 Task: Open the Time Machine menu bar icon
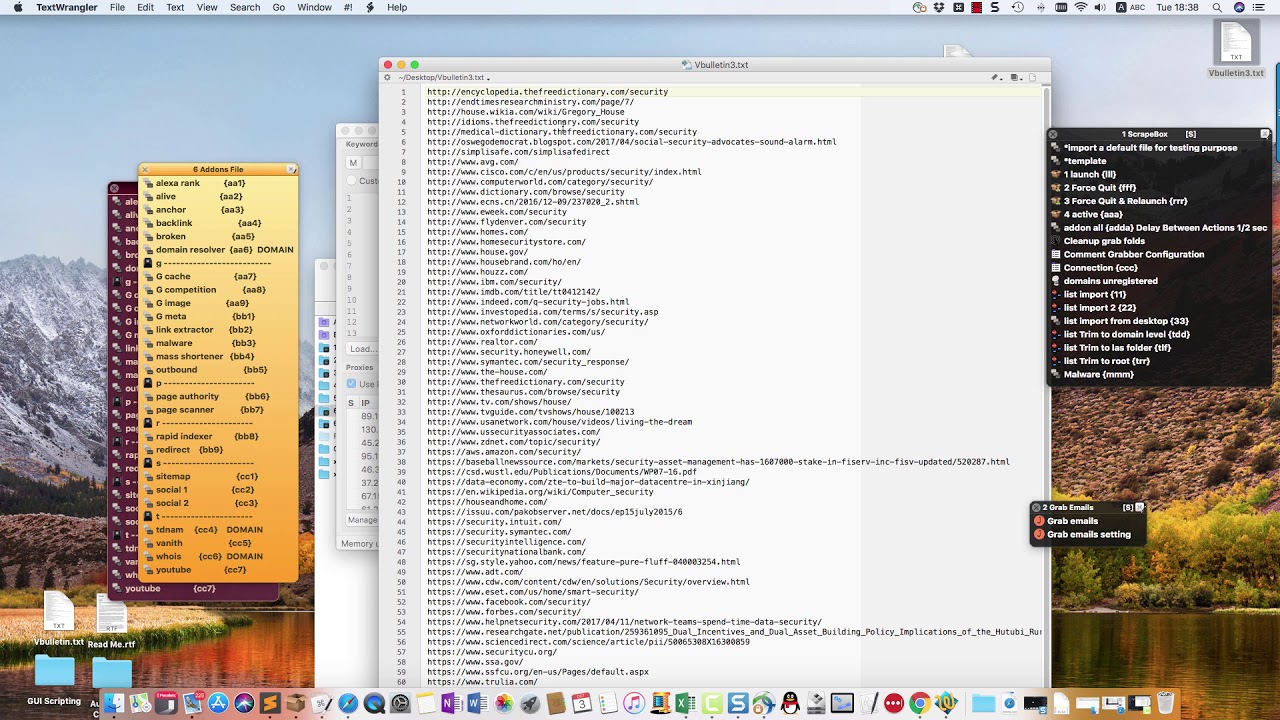[x=1018, y=7]
